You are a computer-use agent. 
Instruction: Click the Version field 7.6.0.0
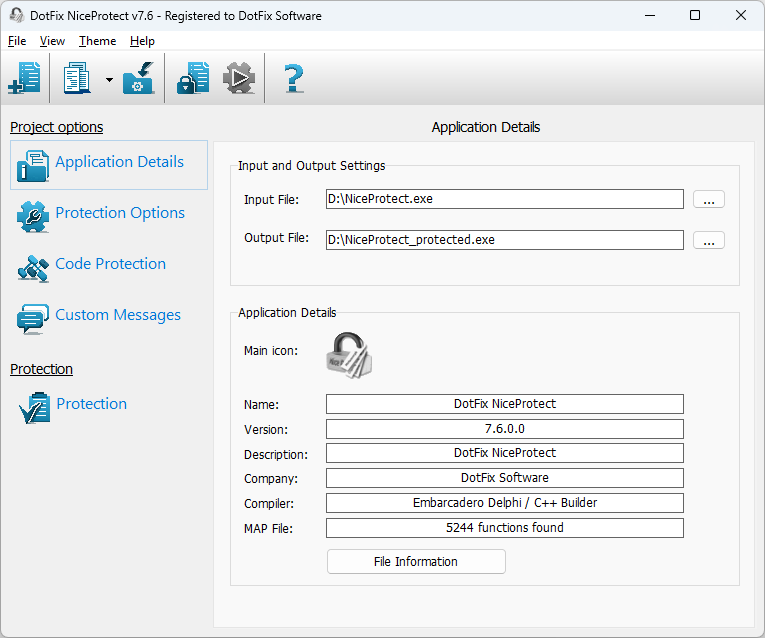(x=504, y=429)
